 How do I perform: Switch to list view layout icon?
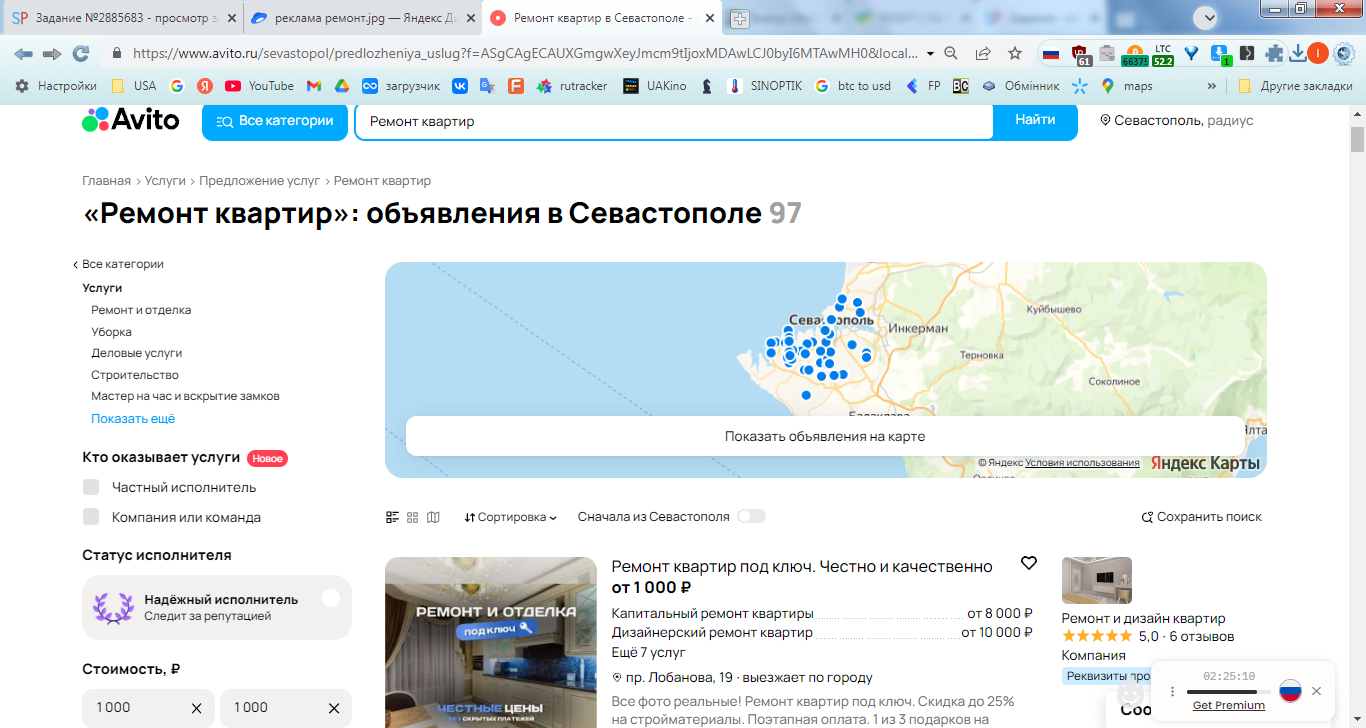(x=393, y=517)
